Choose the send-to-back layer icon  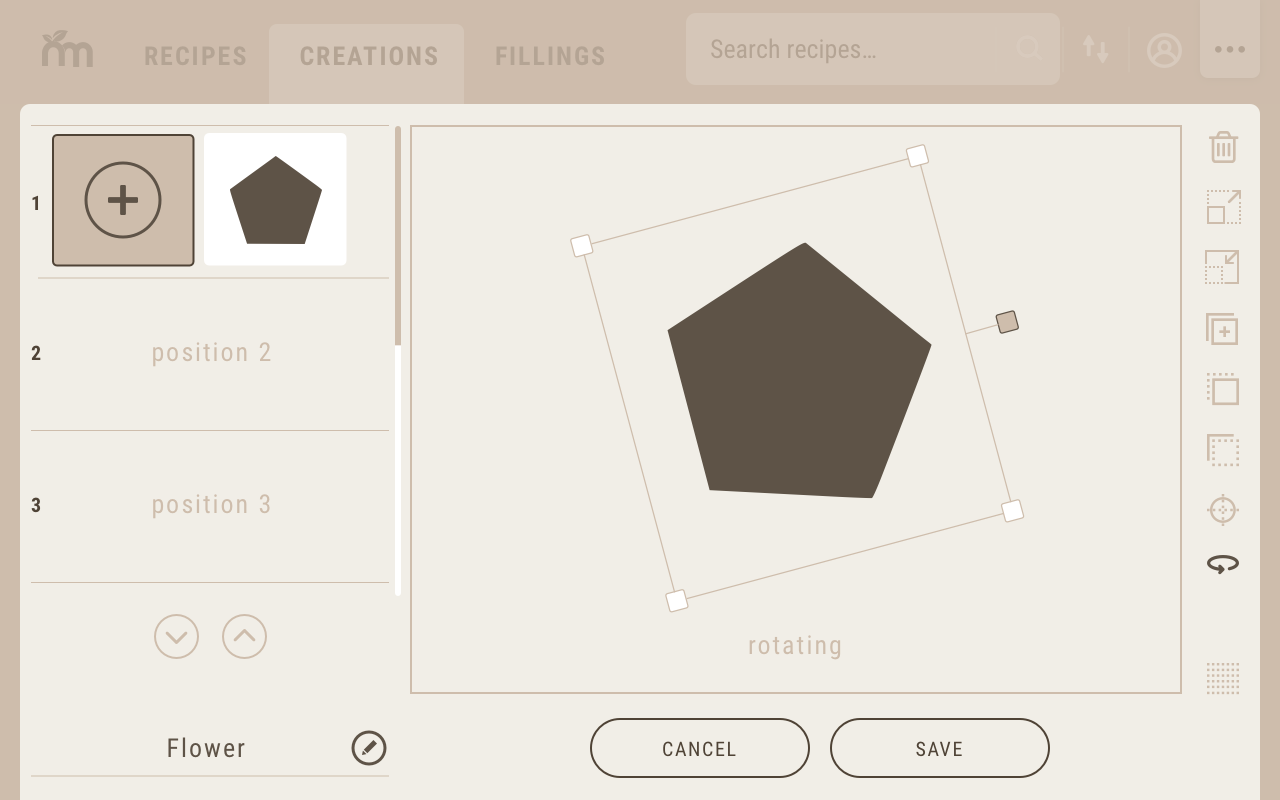tap(1223, 450)
